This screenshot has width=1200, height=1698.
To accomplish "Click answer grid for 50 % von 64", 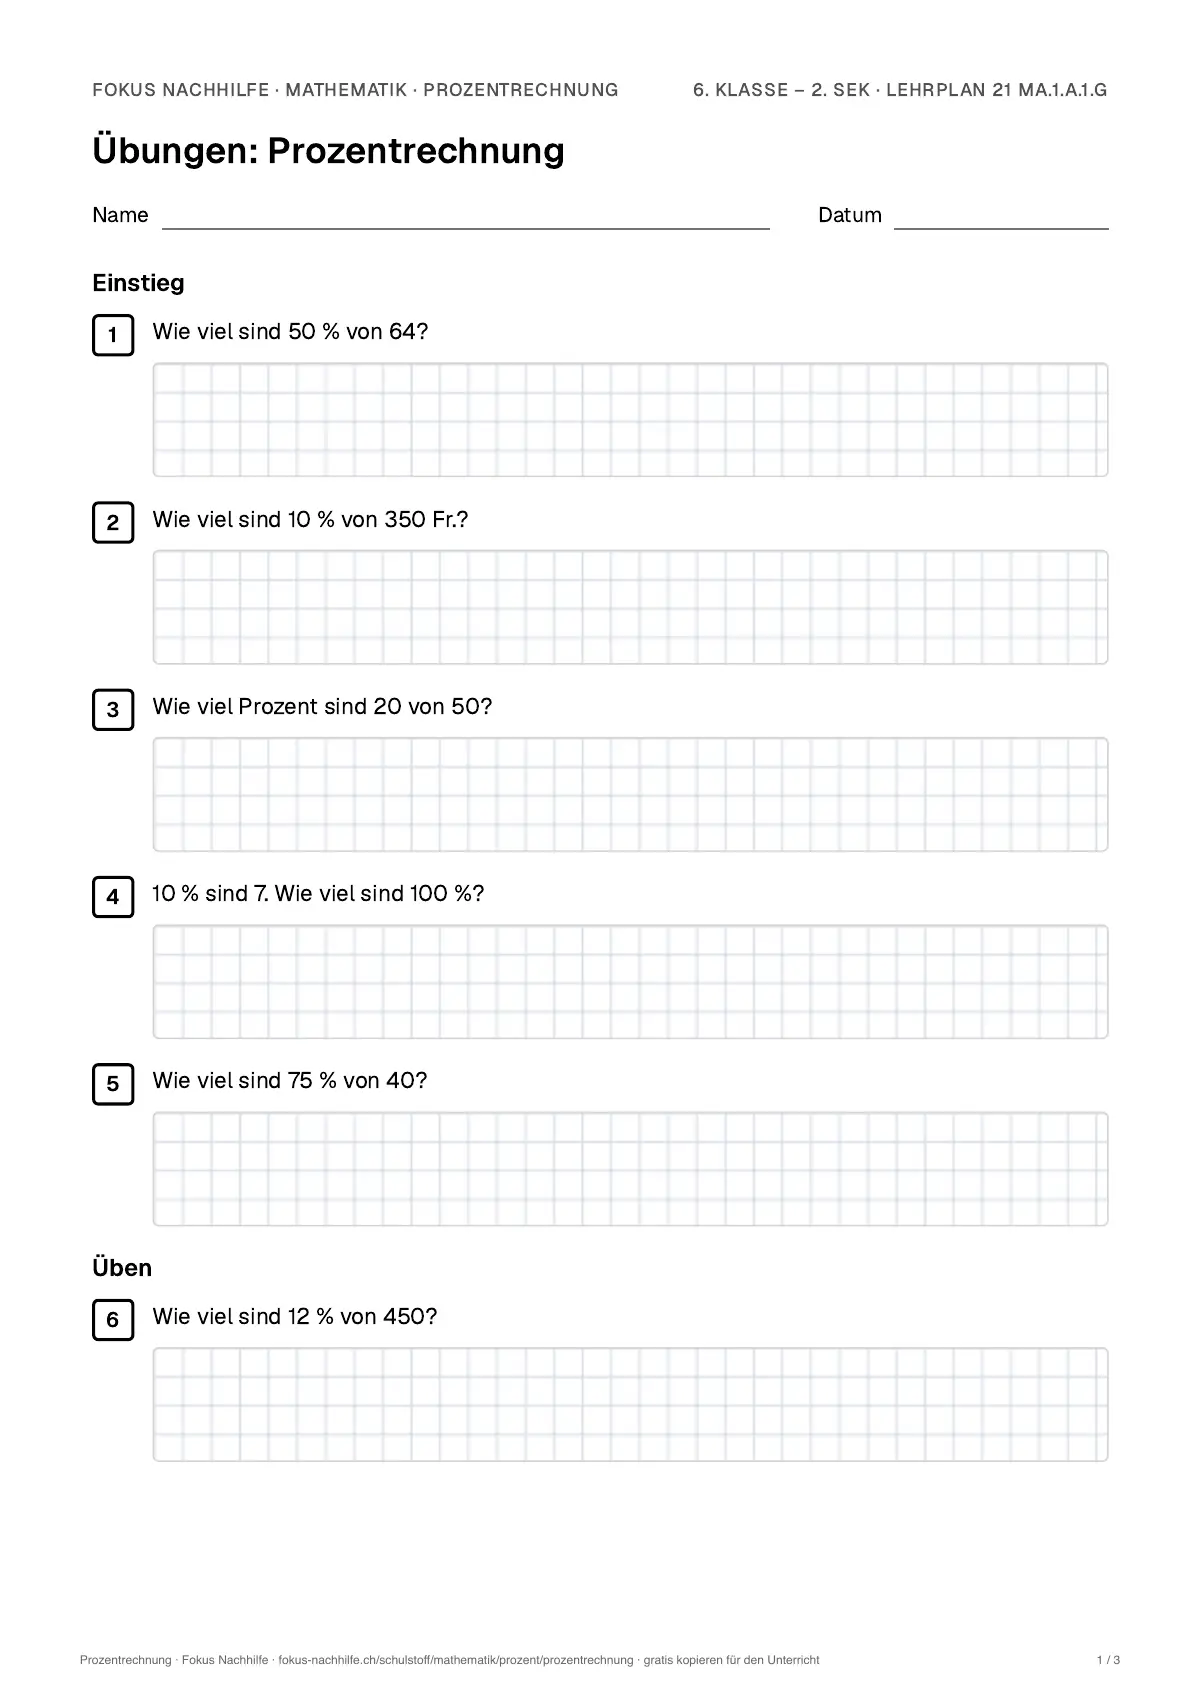I will pyautogui.click(x=630, y=420).
